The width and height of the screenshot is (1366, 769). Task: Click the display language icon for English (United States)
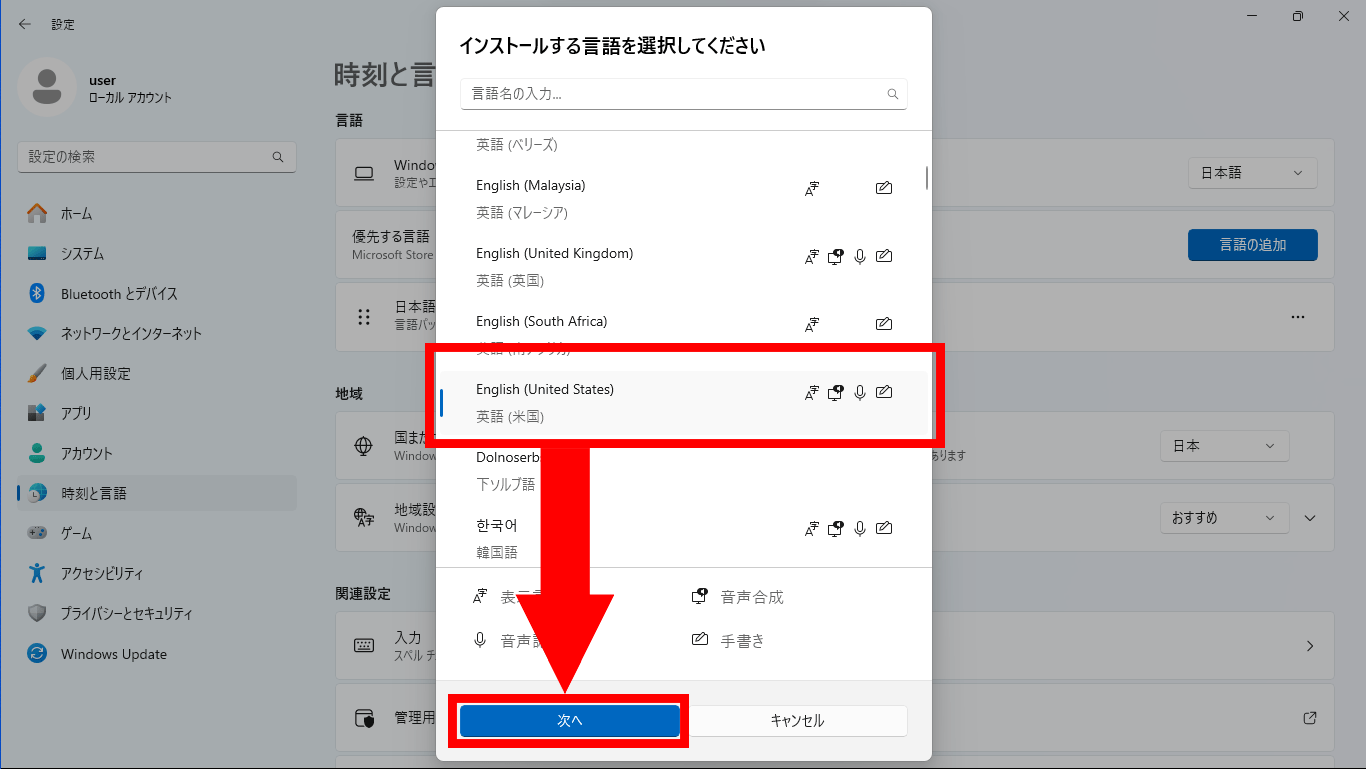tap(811, 391)
